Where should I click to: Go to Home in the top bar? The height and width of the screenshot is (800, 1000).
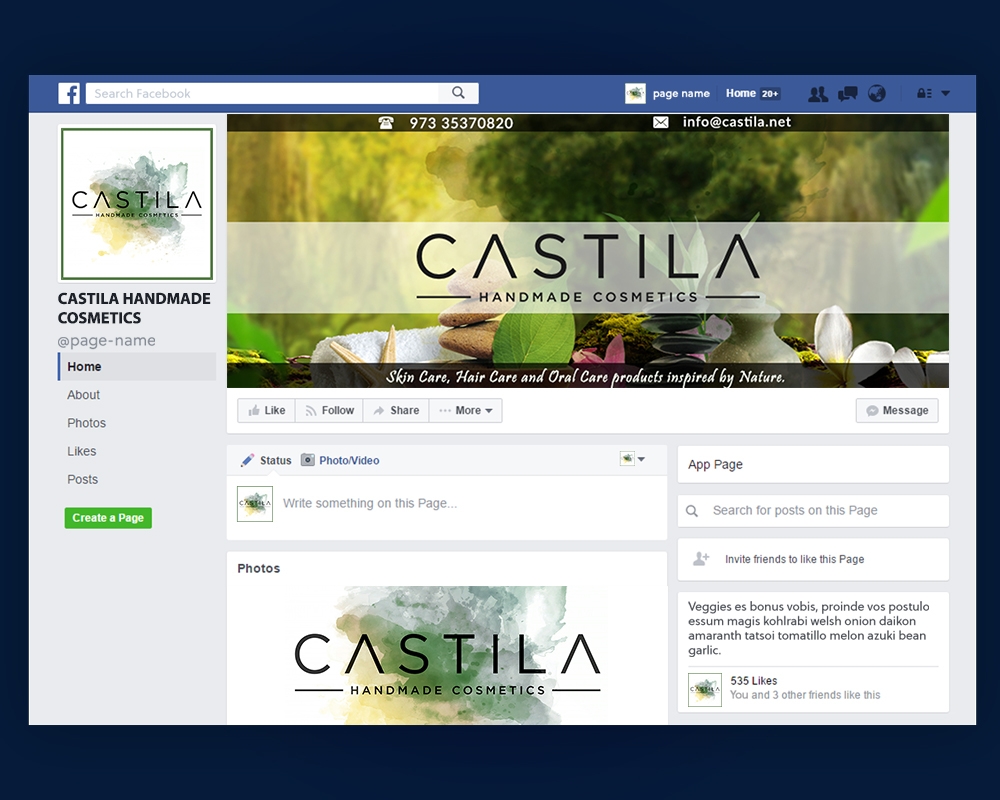click(741, 93)
